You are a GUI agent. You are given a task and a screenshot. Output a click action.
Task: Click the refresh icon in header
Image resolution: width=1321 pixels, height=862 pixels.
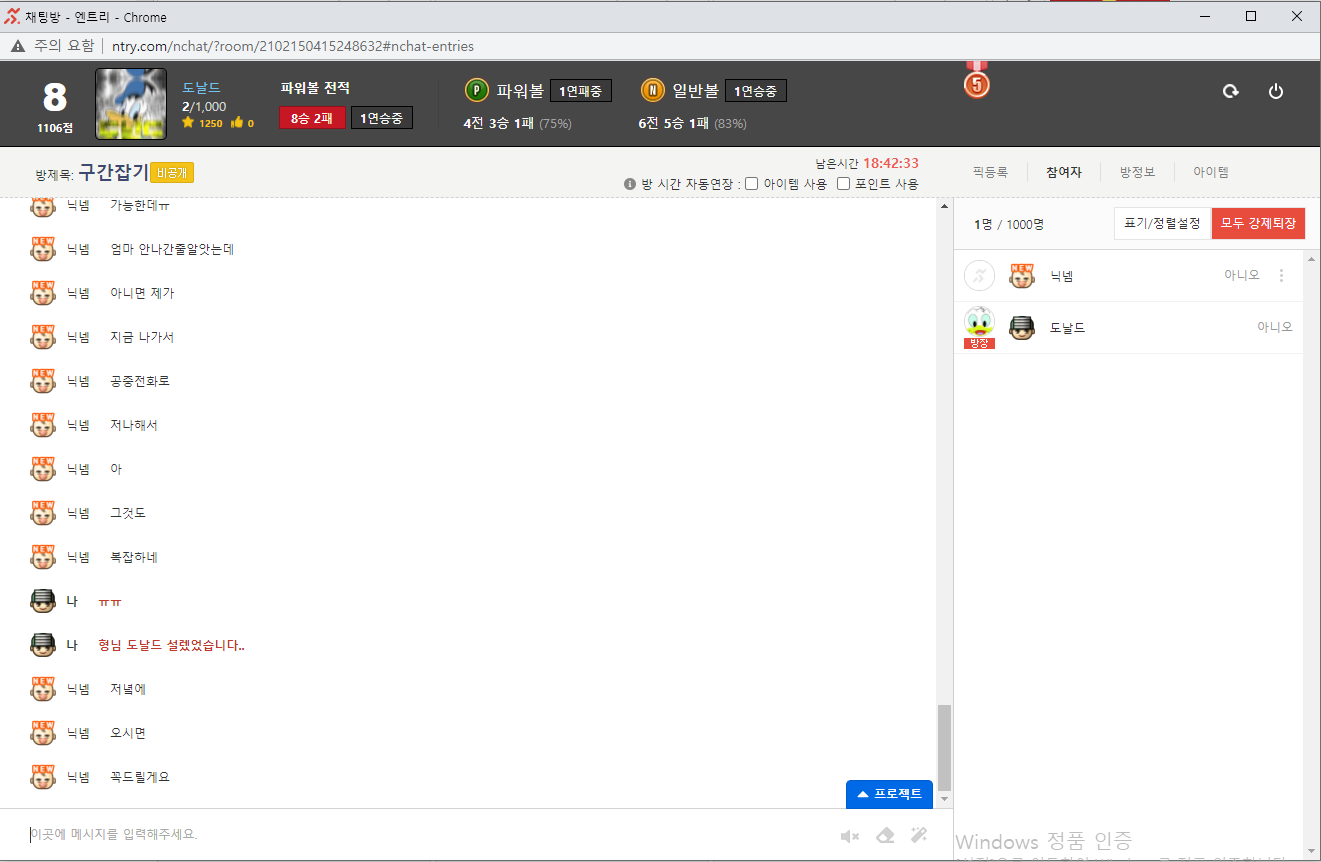[x=1230, y=91]
